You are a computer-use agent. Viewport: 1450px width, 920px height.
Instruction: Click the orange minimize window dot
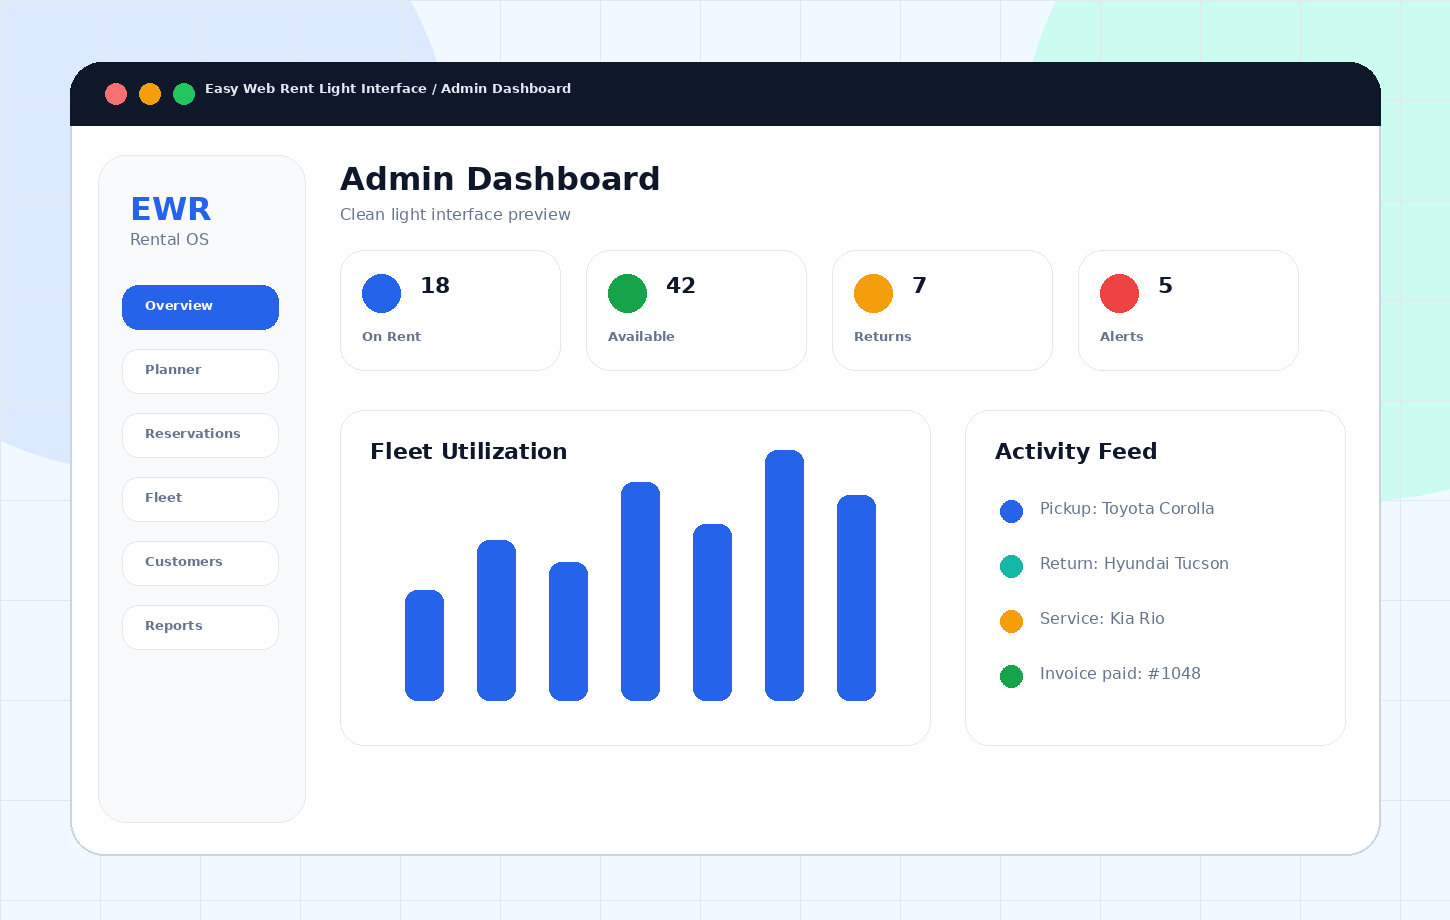click(x=150, y=94)
